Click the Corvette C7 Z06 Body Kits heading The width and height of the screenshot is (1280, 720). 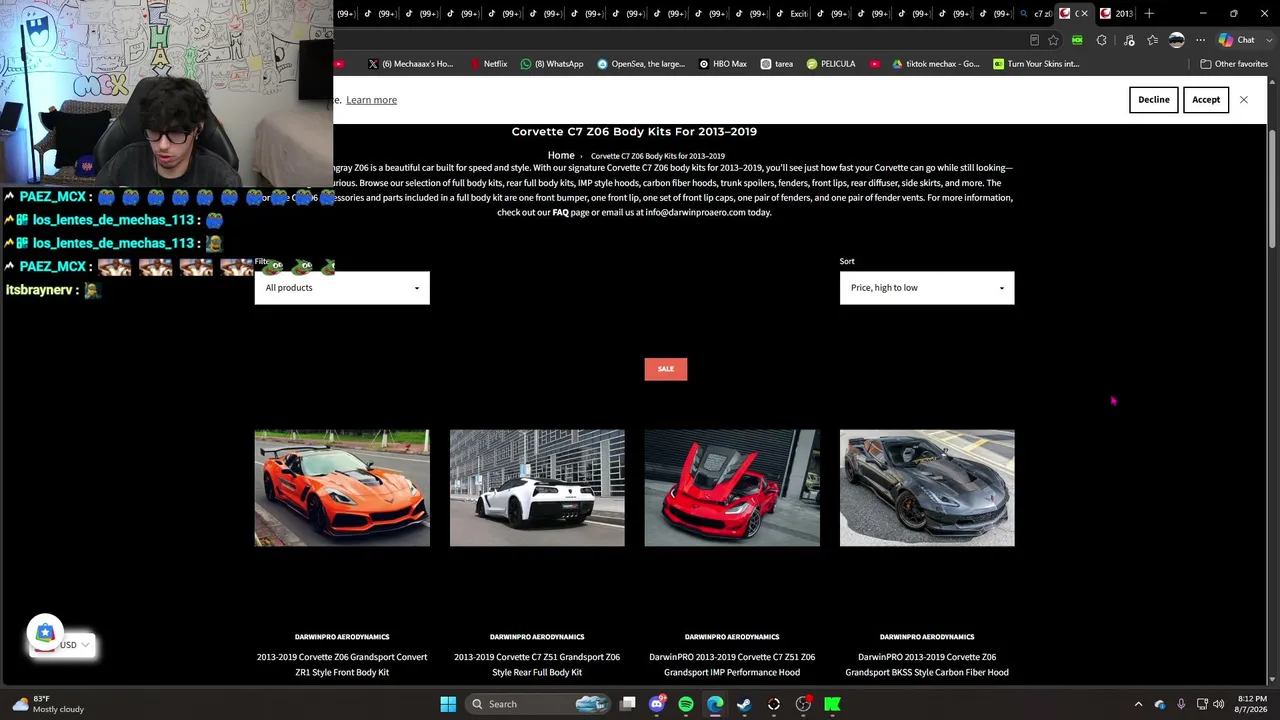[634, 132]
